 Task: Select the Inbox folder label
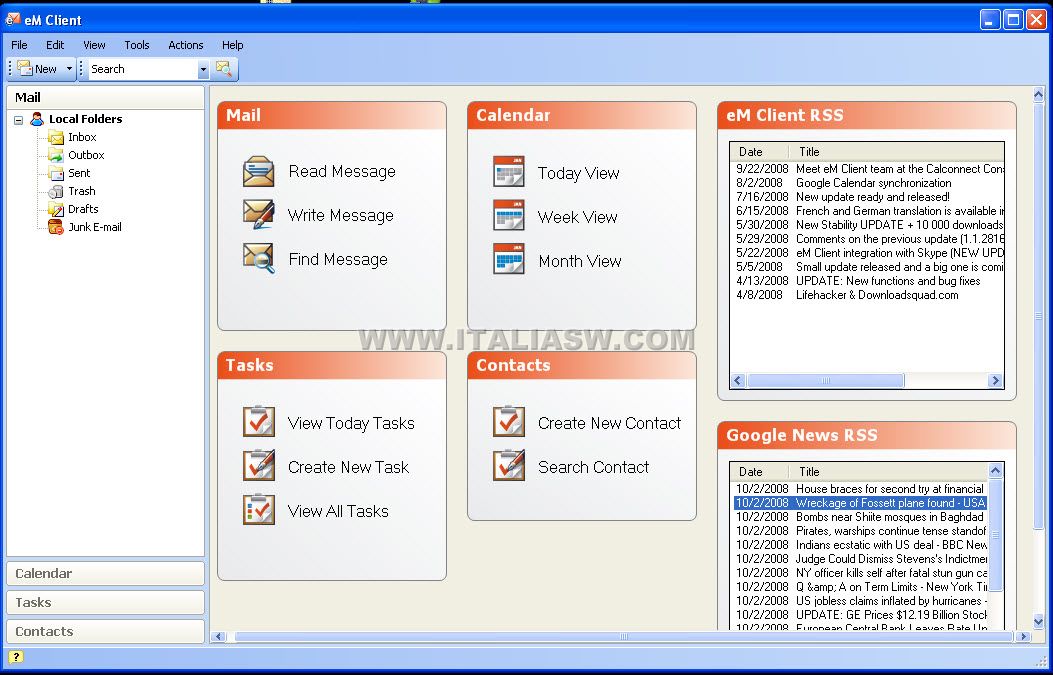click(x=82, y=137)
